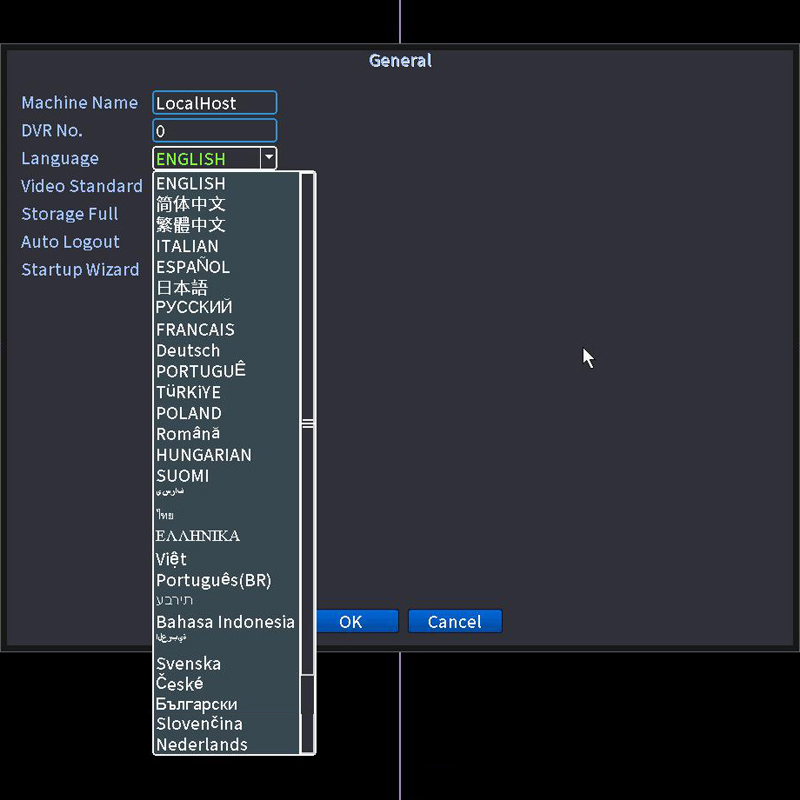Click the Cancel button
Viewport: 800px width, 800px height.
pos(455,621)
